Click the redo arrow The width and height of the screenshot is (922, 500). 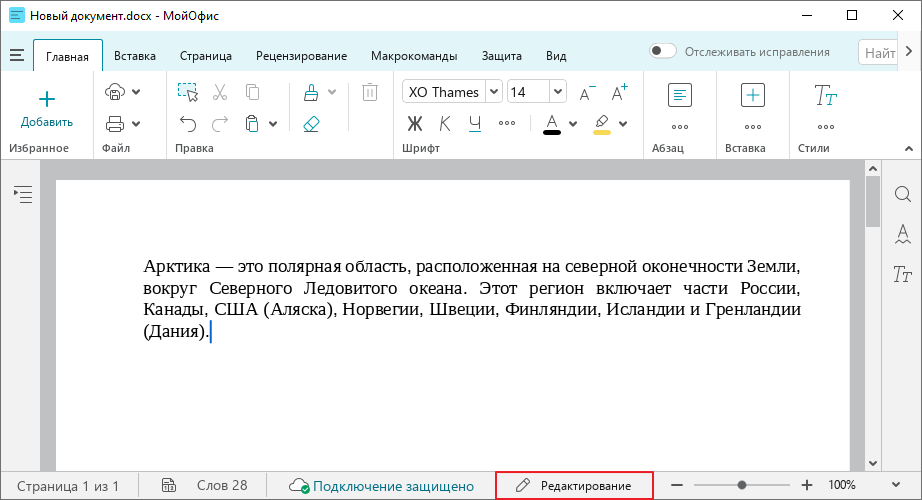point(220,124)
